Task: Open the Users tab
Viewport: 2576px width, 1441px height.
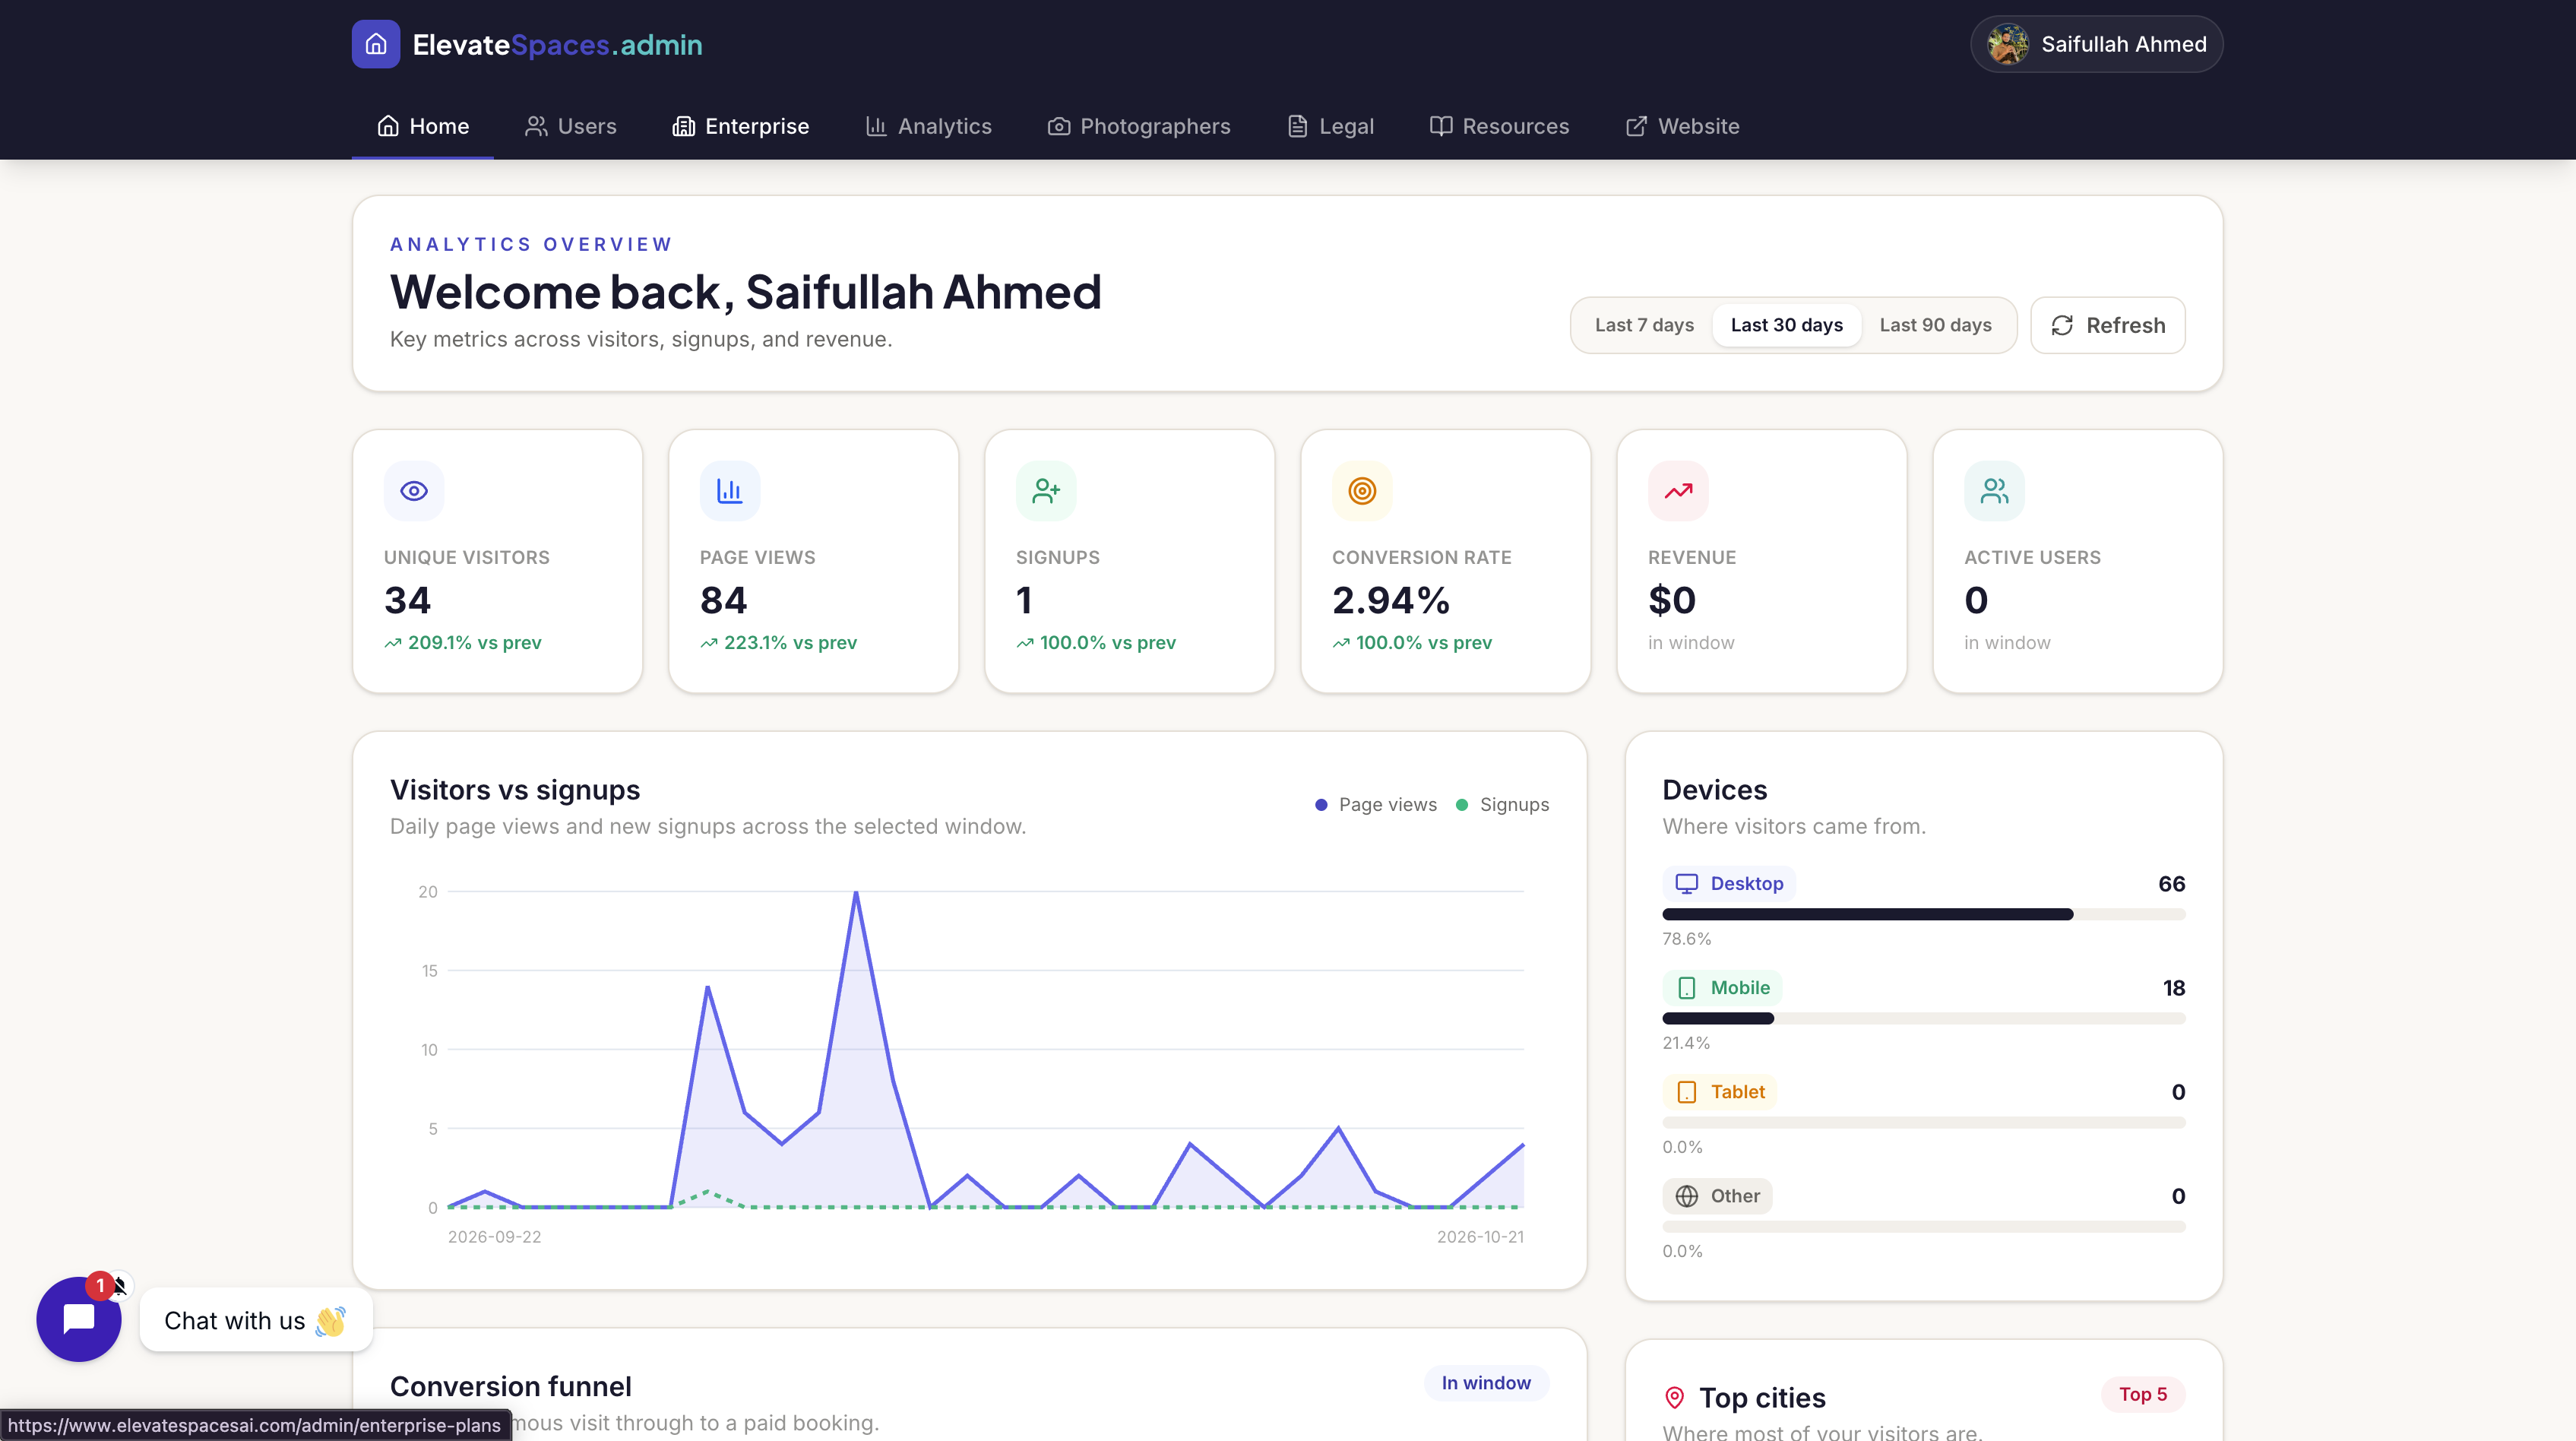Action: pyautogui.click(x=571, y=126)
